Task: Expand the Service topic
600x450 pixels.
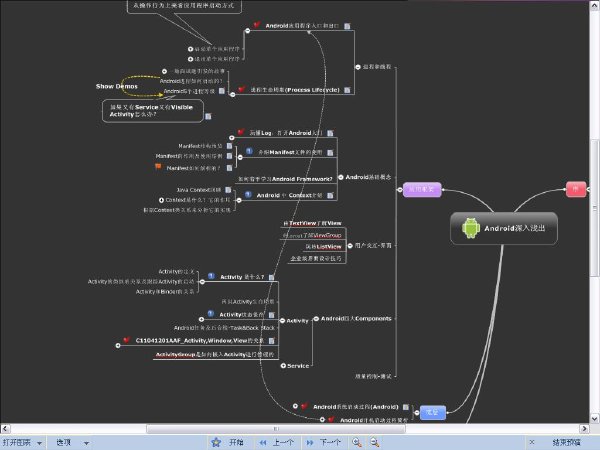Action: pyautogui.click(x=283, y=366)
